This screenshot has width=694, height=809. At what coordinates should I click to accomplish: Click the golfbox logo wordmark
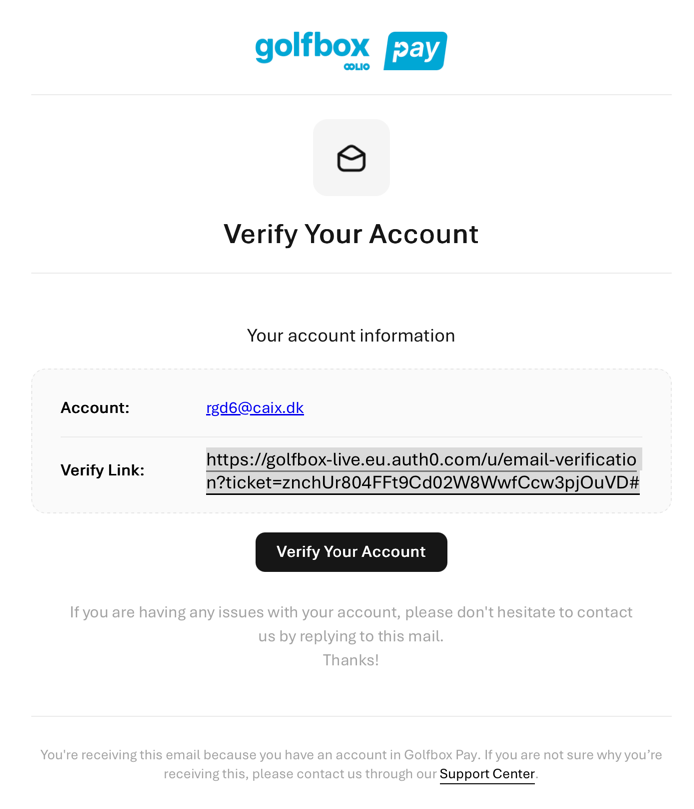(311, 46)
